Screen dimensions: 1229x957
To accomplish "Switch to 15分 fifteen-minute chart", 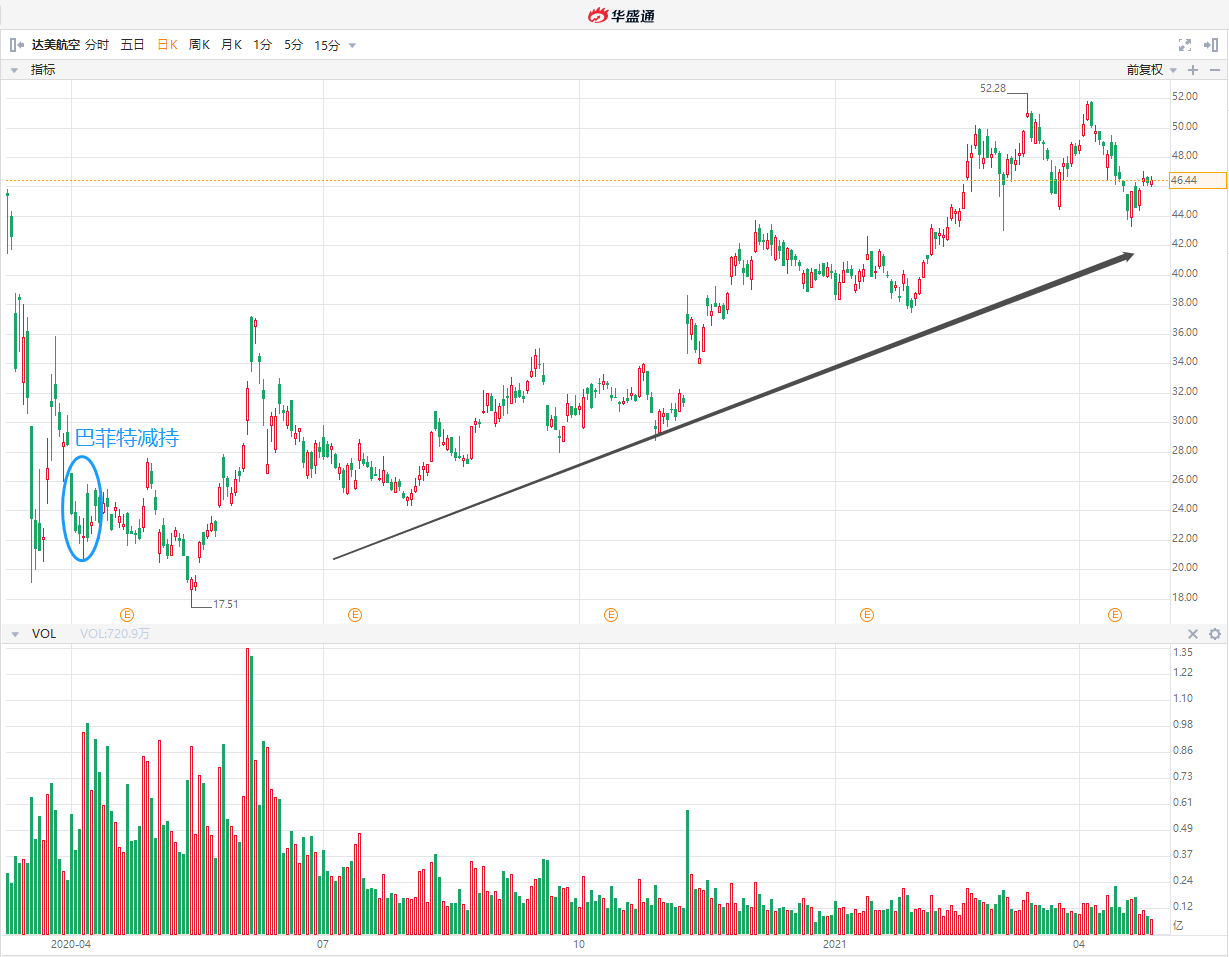I will [327, 45].
